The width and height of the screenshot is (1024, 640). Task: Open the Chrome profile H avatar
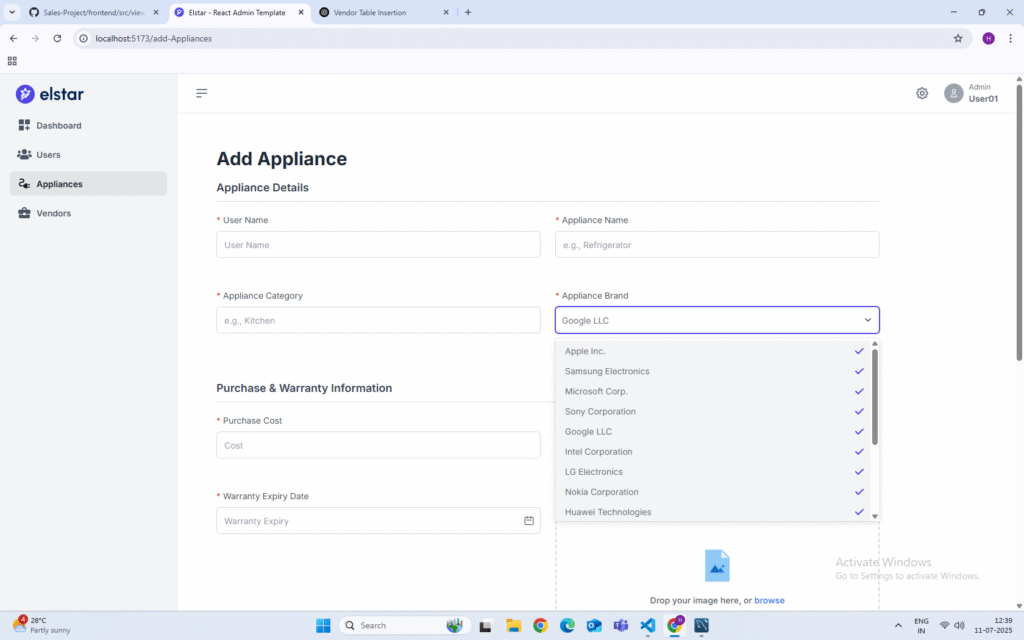(988, 39)
